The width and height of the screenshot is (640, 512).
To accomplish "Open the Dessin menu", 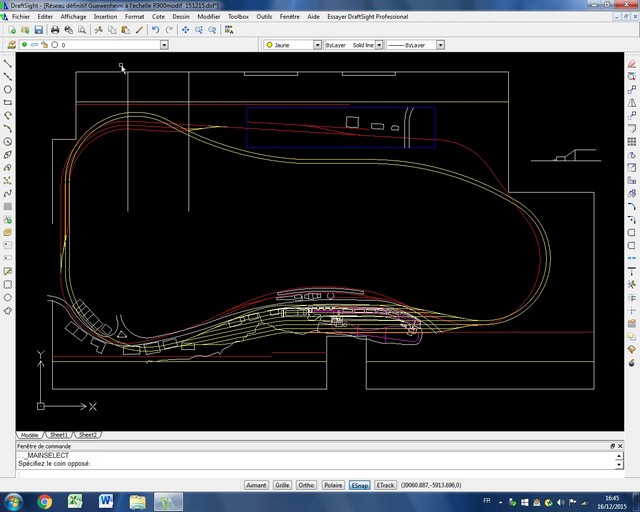I will [180, 17].
